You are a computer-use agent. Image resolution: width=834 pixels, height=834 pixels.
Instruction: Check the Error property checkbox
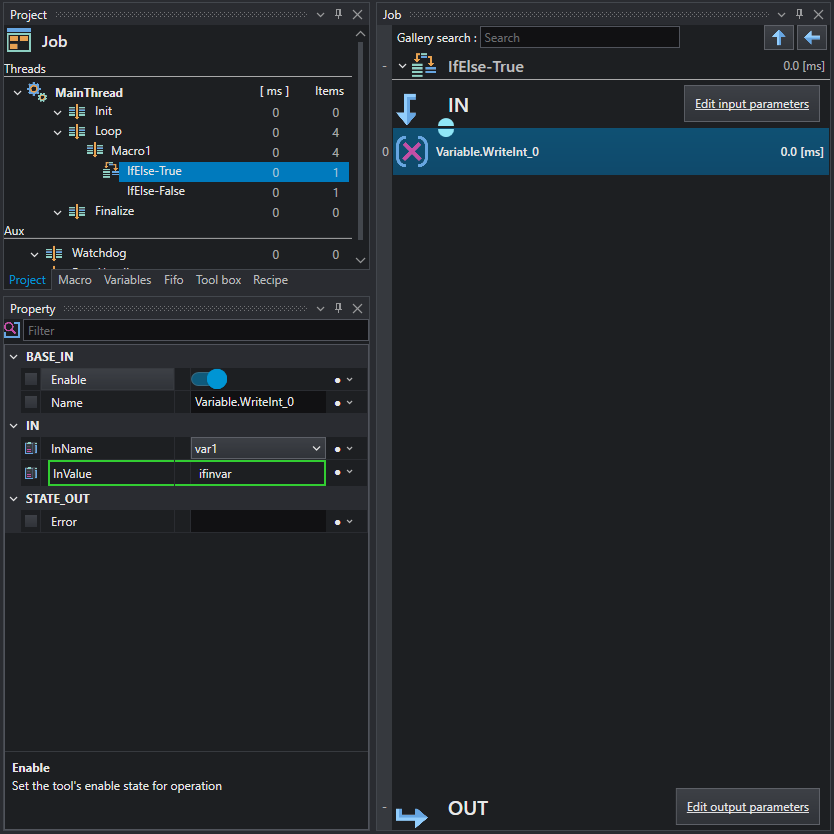[x=31, y=521]
